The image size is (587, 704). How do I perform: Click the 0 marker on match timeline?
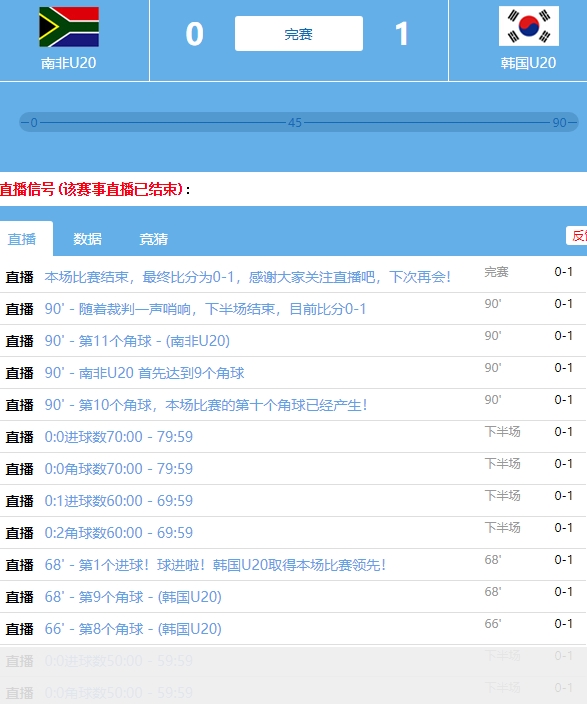pos(34,123)
